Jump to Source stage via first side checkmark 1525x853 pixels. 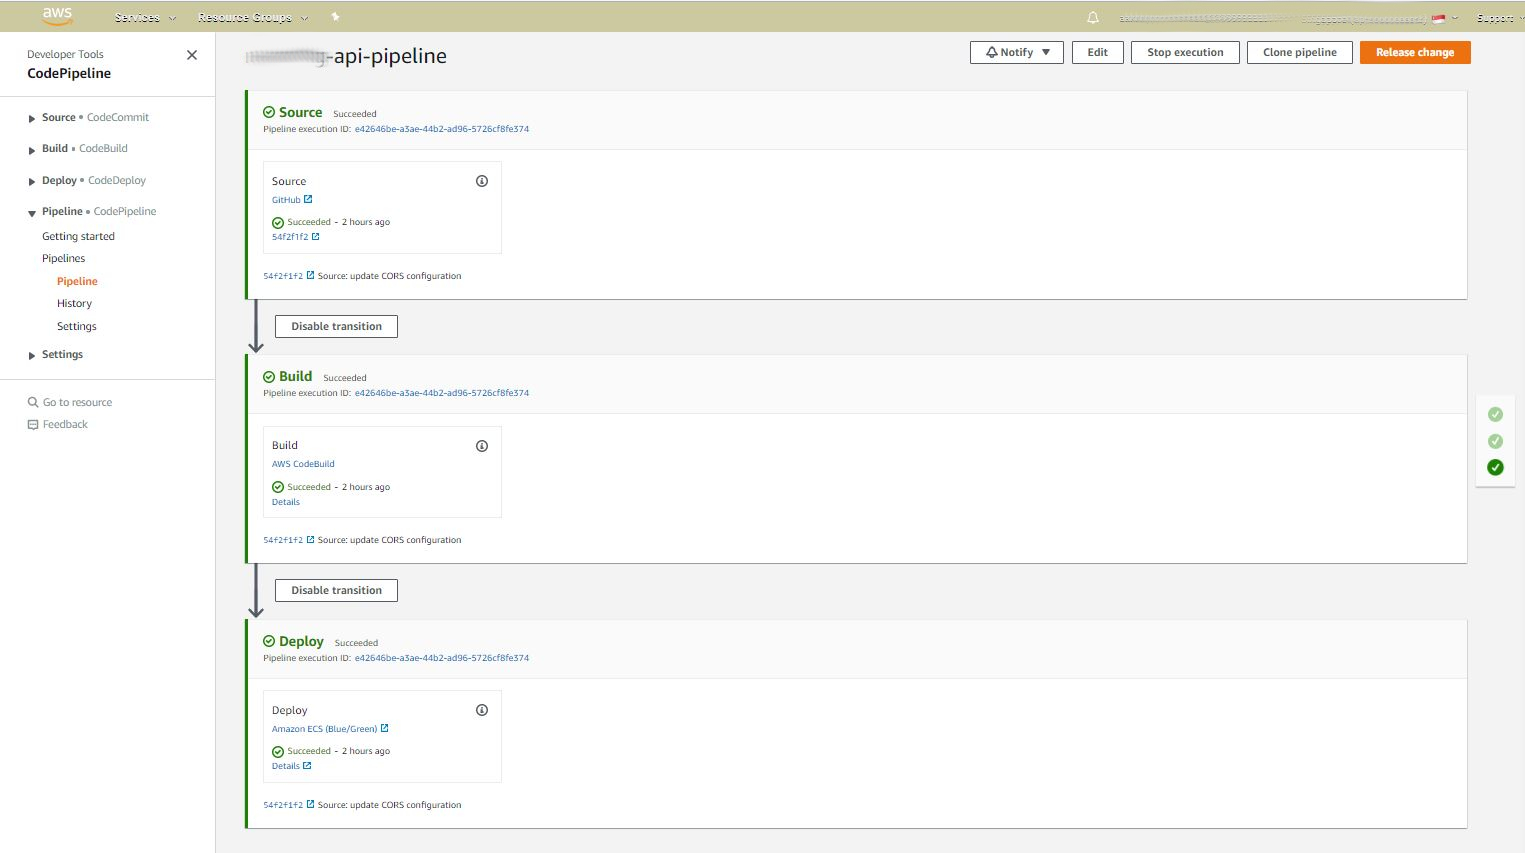click(1495, 414)
